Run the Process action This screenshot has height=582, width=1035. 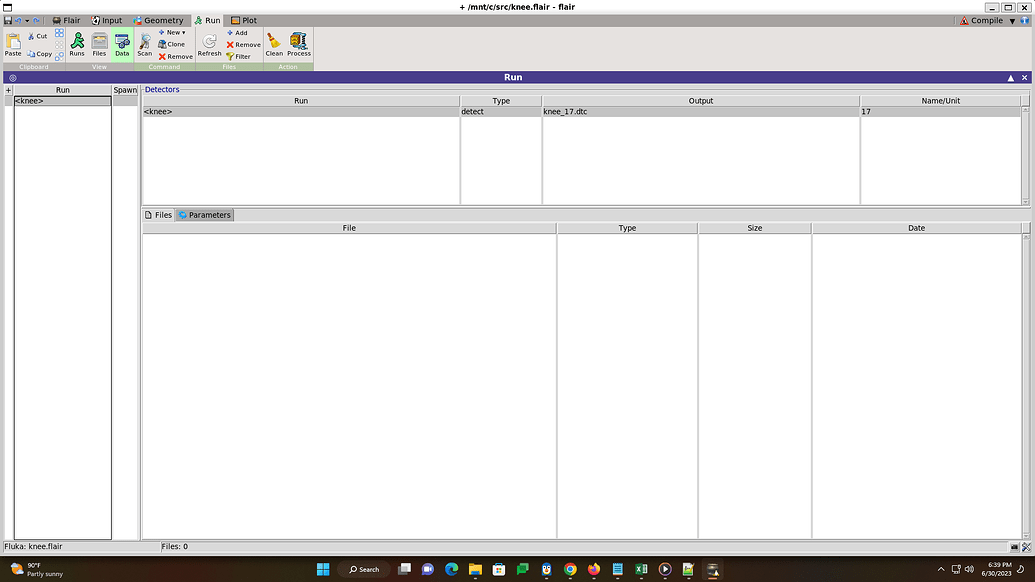click(x=299, y=44)
